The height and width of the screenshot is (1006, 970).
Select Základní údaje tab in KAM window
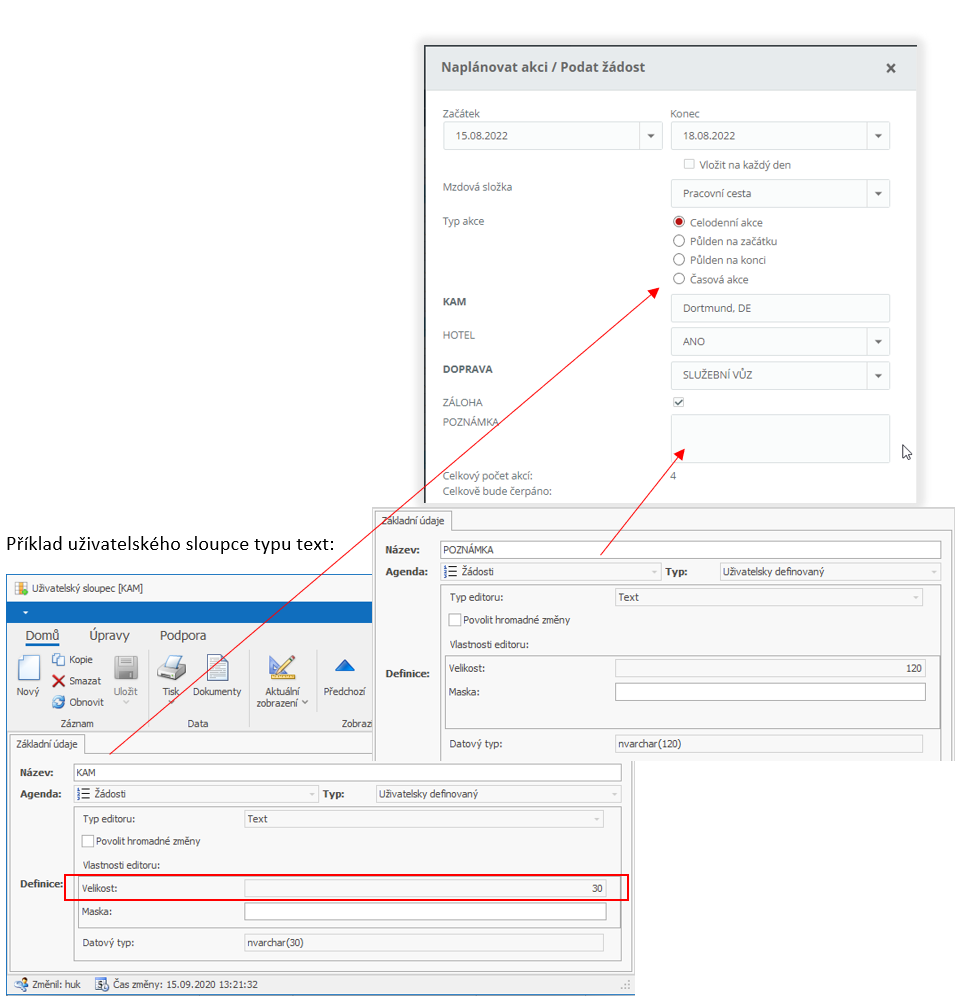[47, 744]
